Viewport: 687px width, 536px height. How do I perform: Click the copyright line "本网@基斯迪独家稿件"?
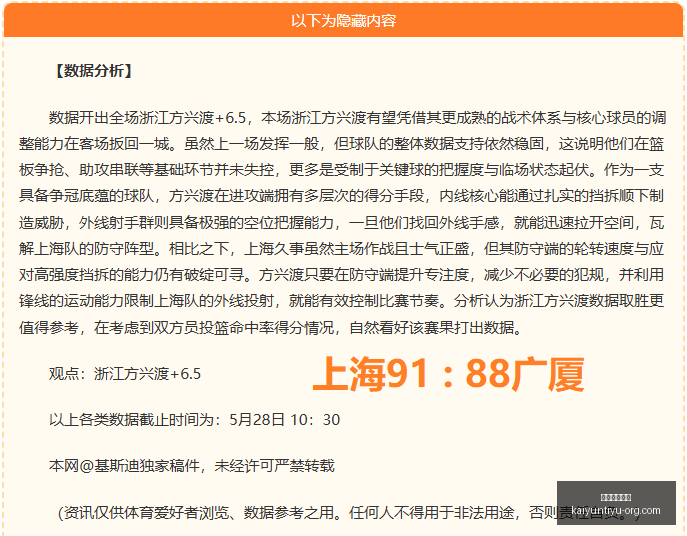pyautogui.click(x=125, y=465)
